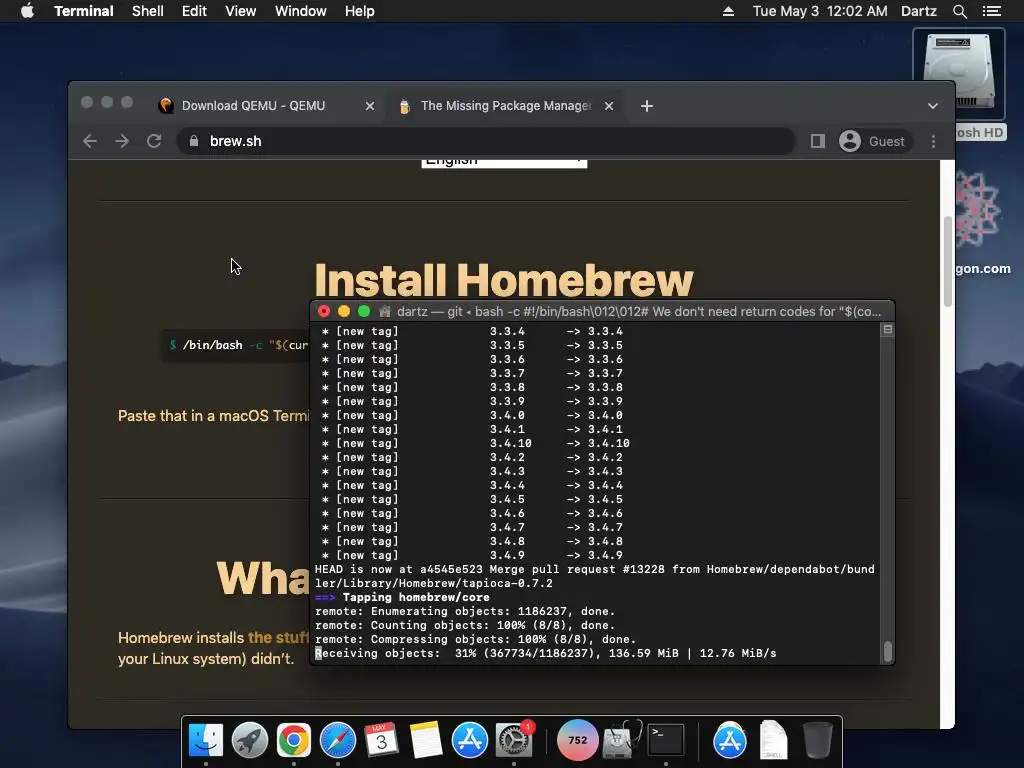Click the 3.4.10 new tag row
The width and height of the screenshot is (1024, 768).
tap(475, 443)
